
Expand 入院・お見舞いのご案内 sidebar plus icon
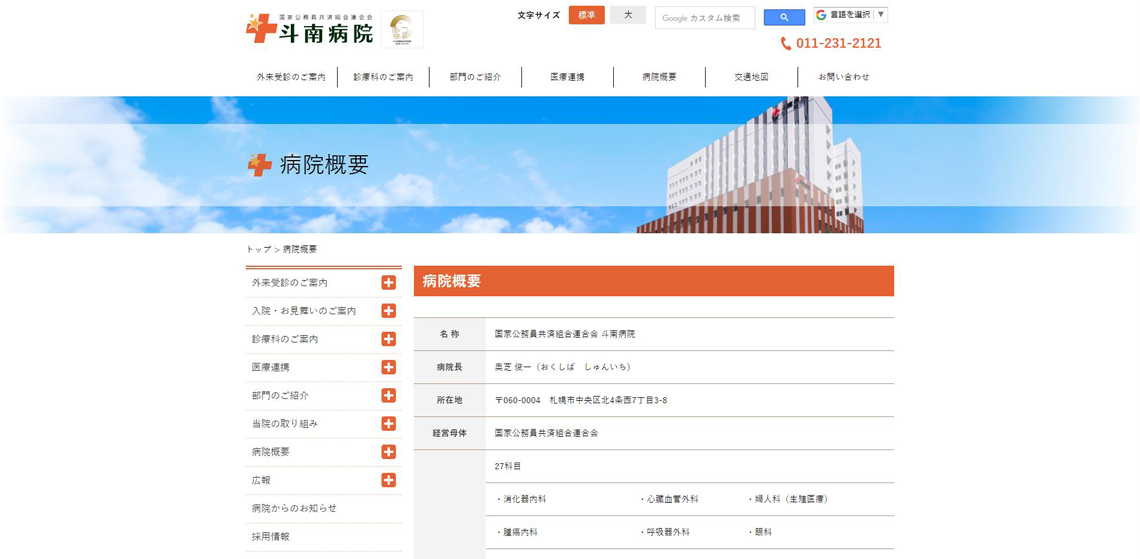coord(388,311)
